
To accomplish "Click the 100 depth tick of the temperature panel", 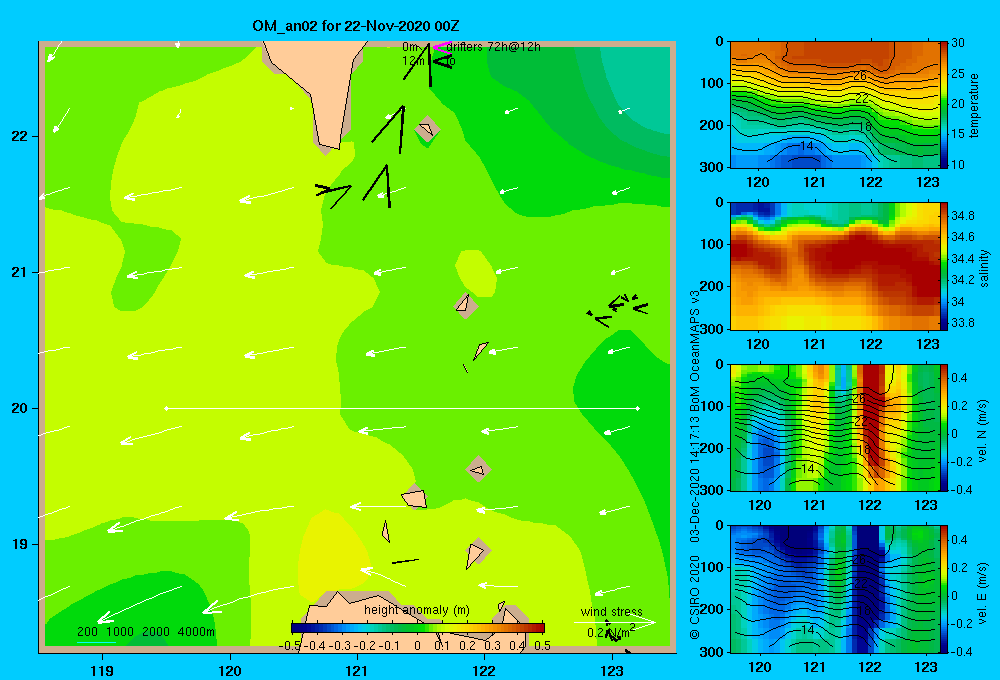I will [x=711, y=83].
